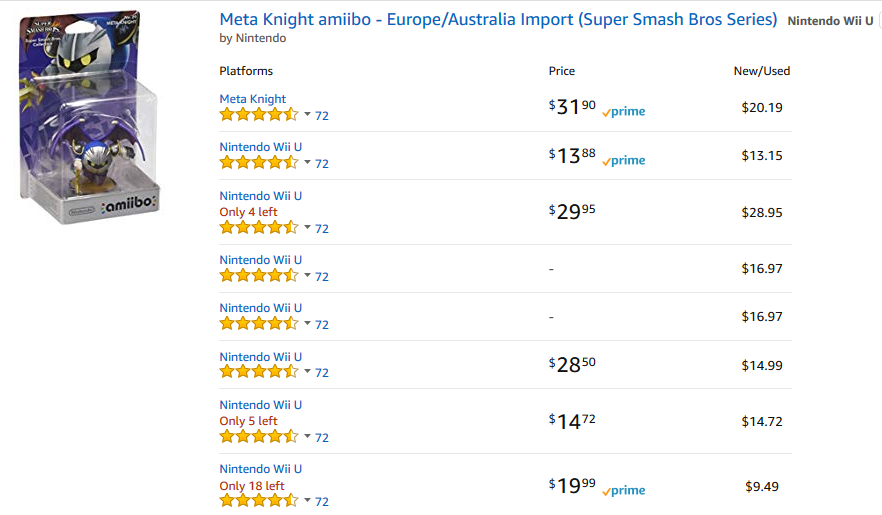Expand rating dropdown in Only 18 left row
The height and width of the screenshot is (515, 882).
click(x=307, y=500)
